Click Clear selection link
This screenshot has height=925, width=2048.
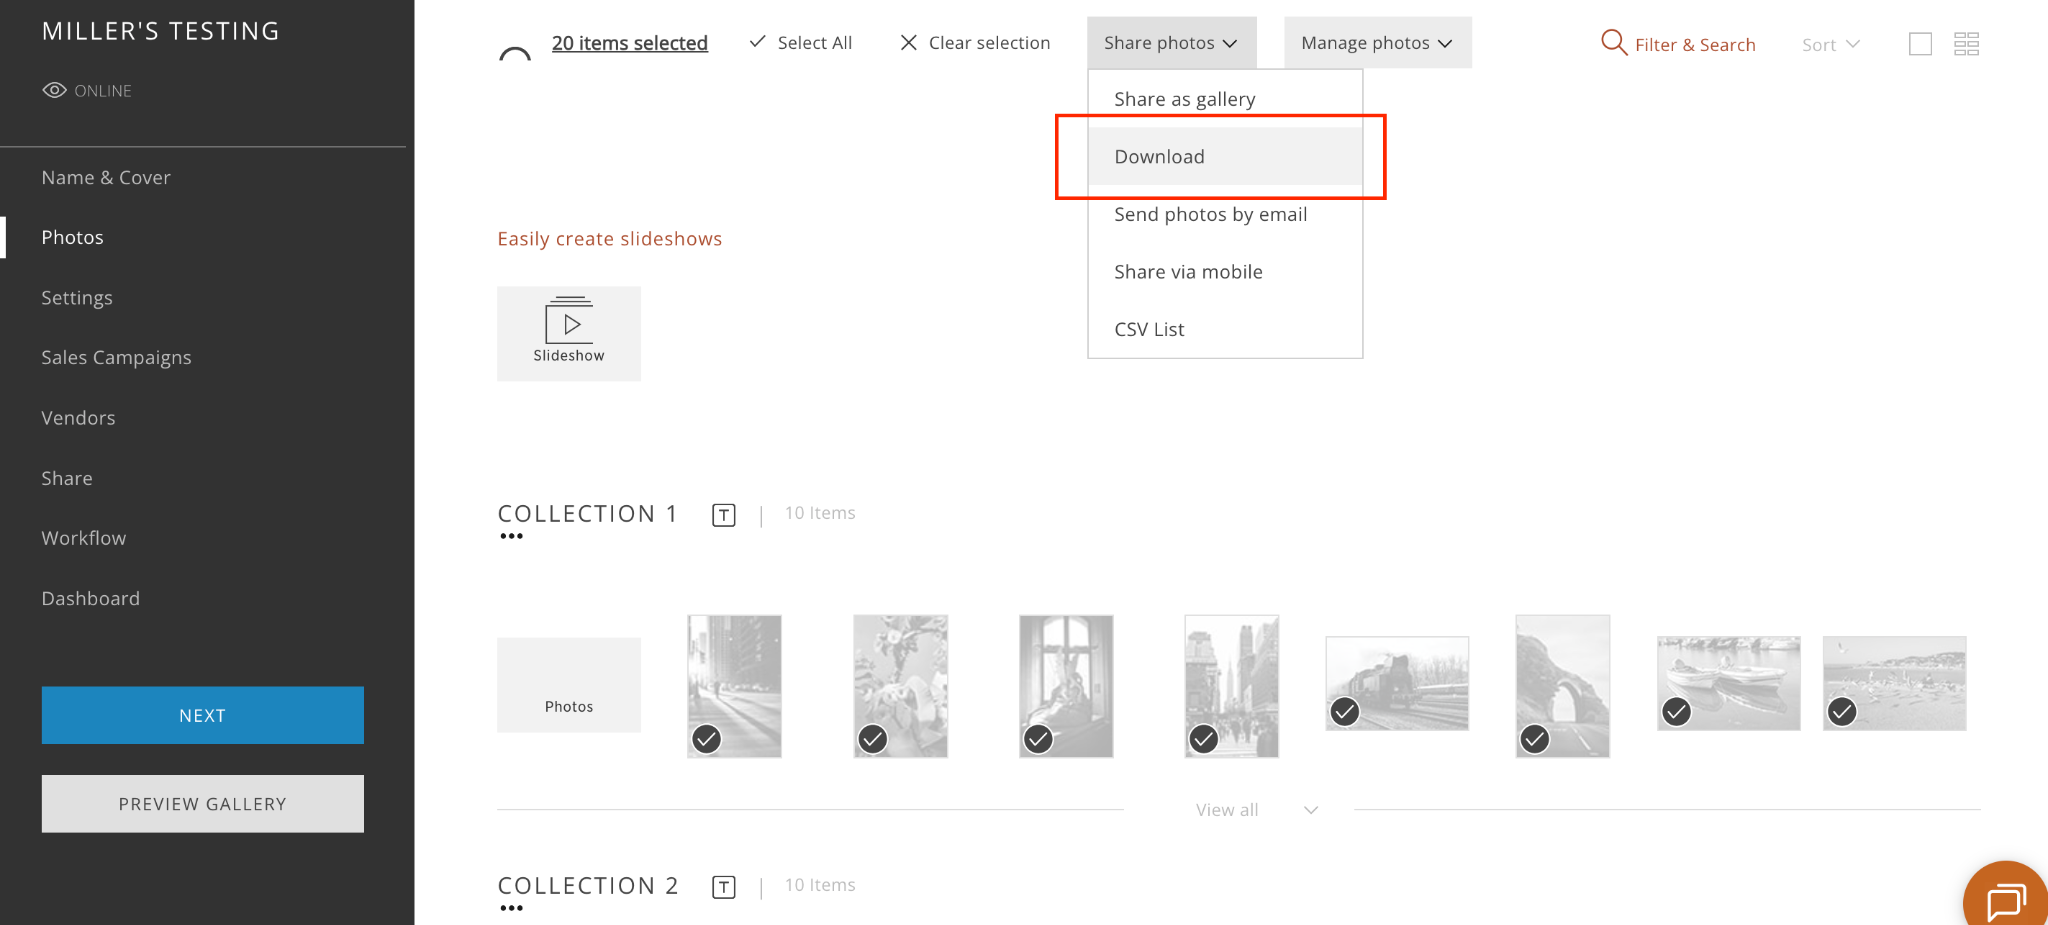pyautogui.click(x=975, y=43)
